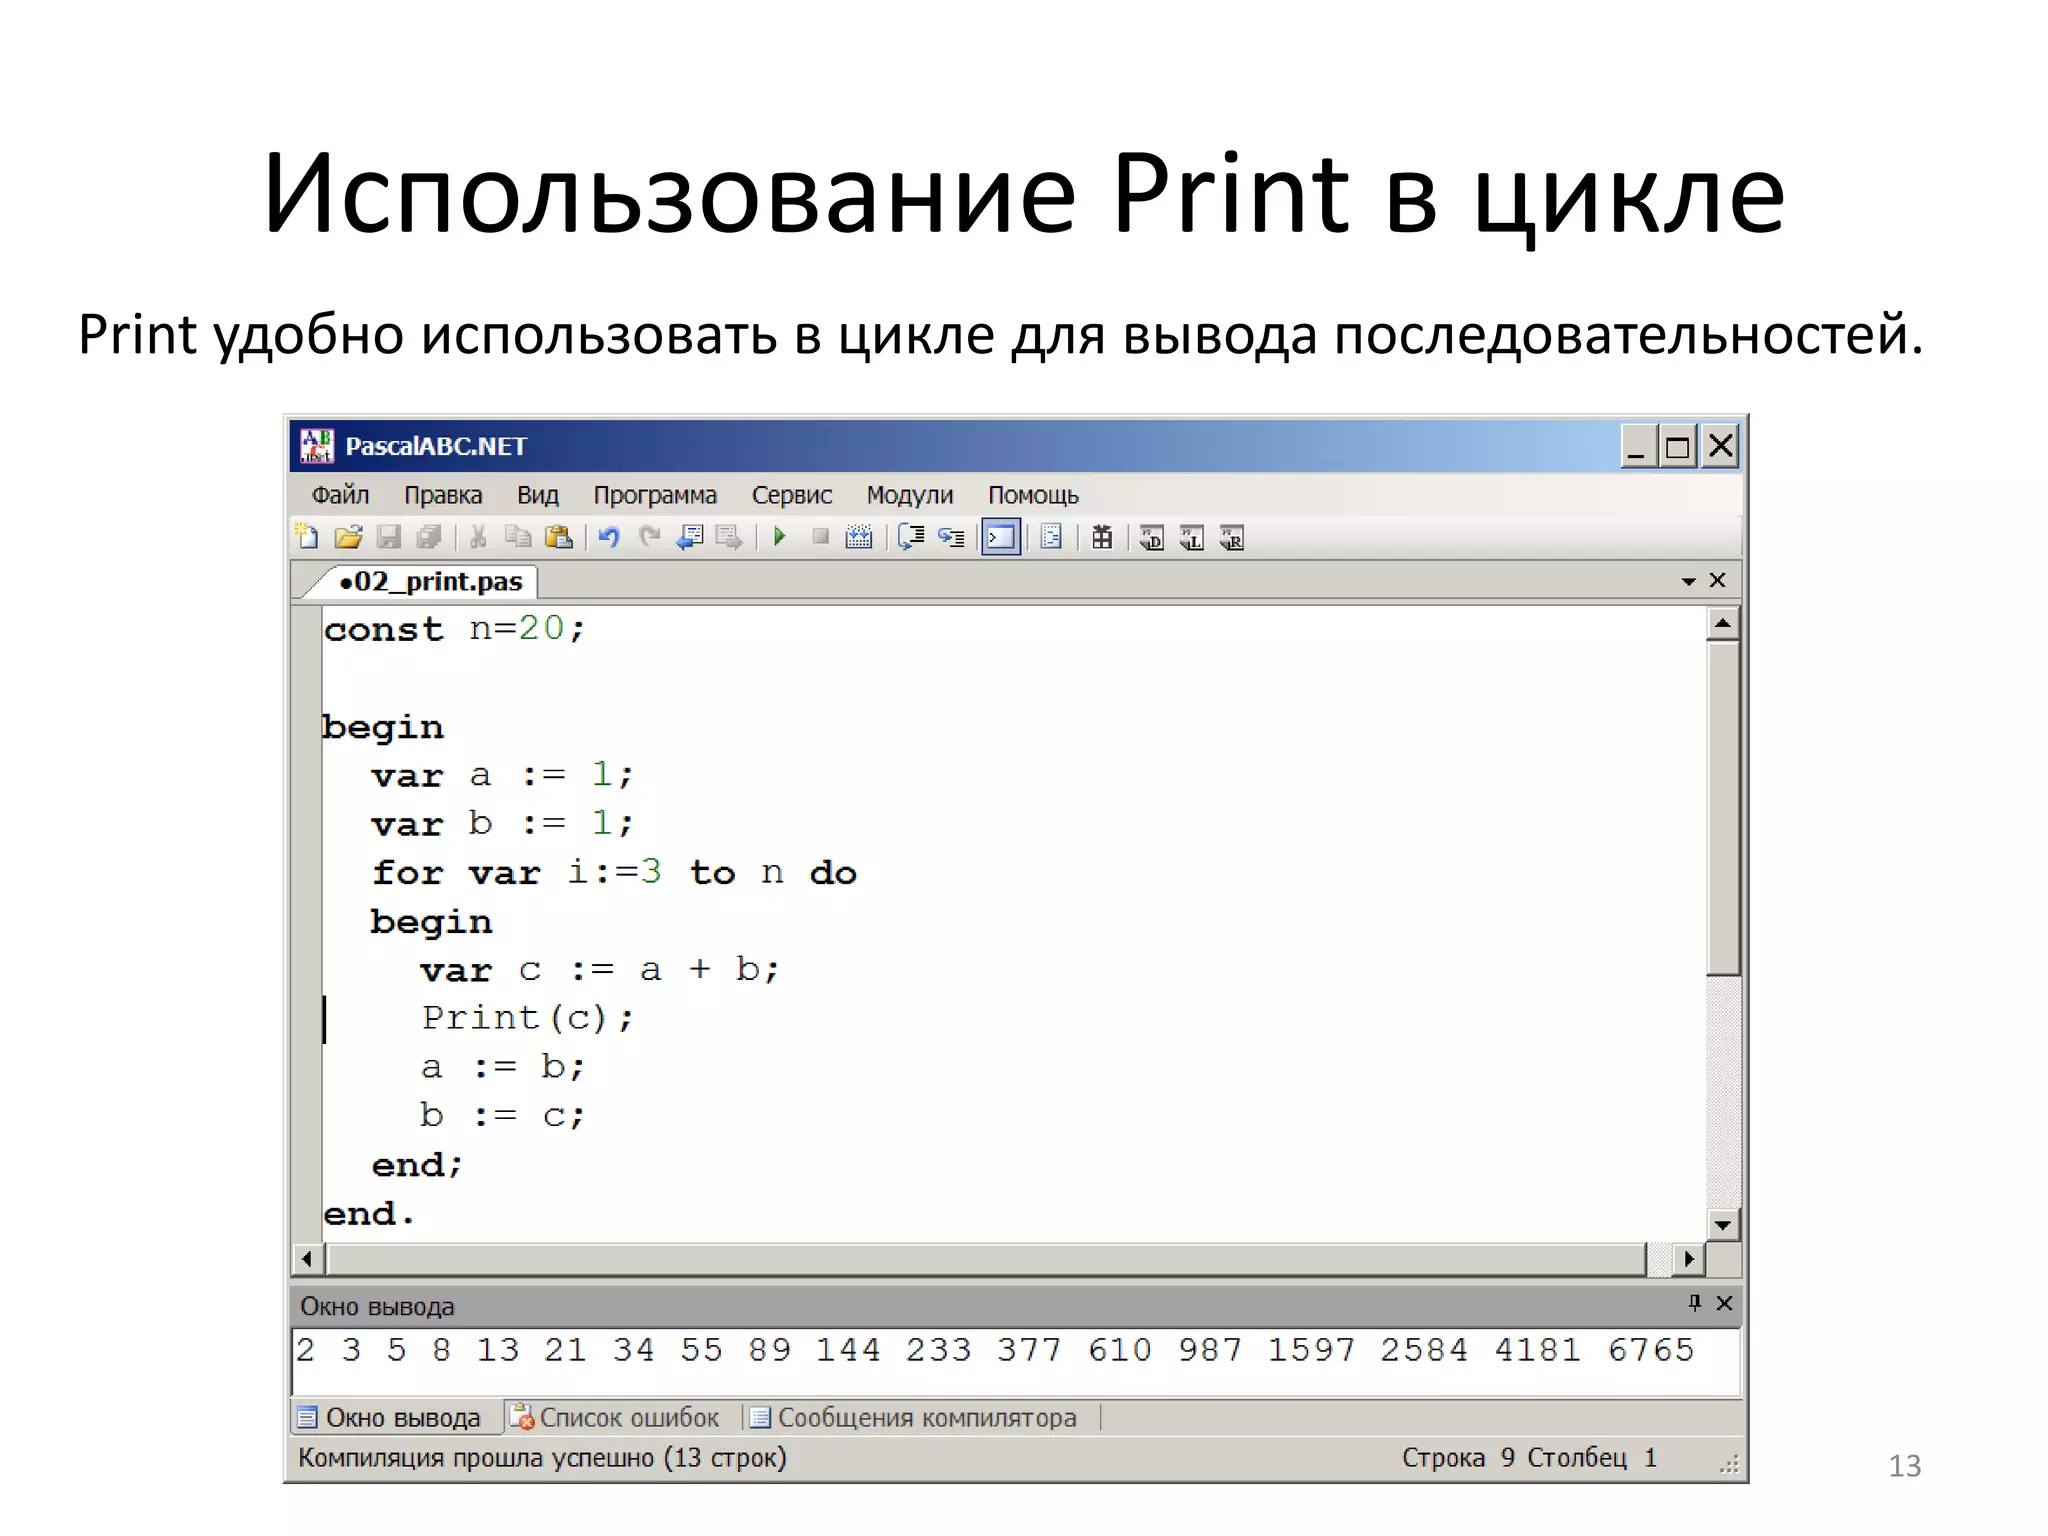This screenshot has width=2048, height=1536.
Task: Click the Save diskette icon
Action: (389, 537)
